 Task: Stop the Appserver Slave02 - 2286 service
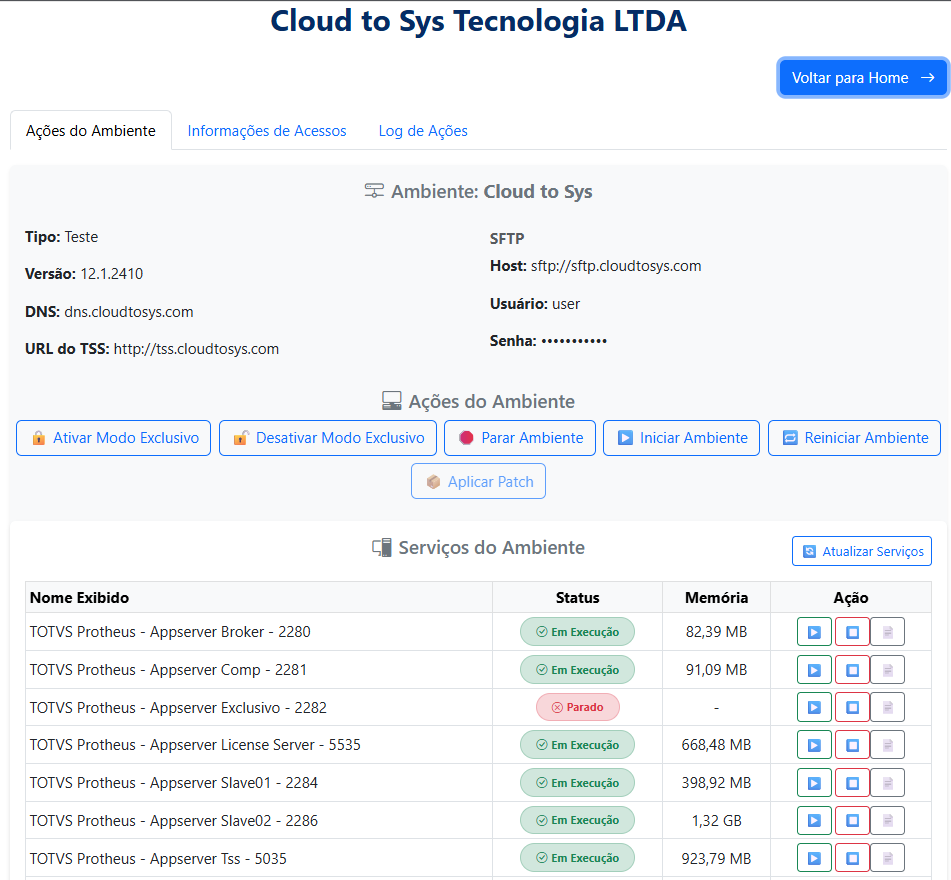click(x=852, y=820)
